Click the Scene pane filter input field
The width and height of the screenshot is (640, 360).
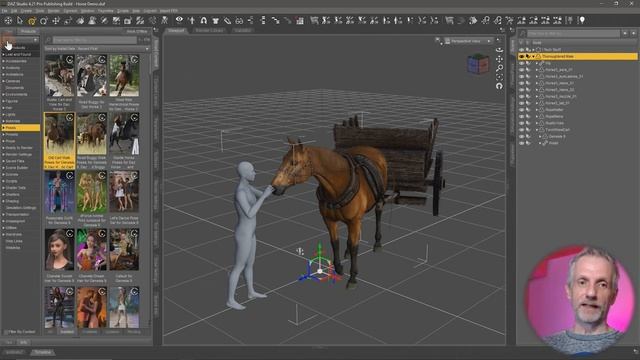573,33
